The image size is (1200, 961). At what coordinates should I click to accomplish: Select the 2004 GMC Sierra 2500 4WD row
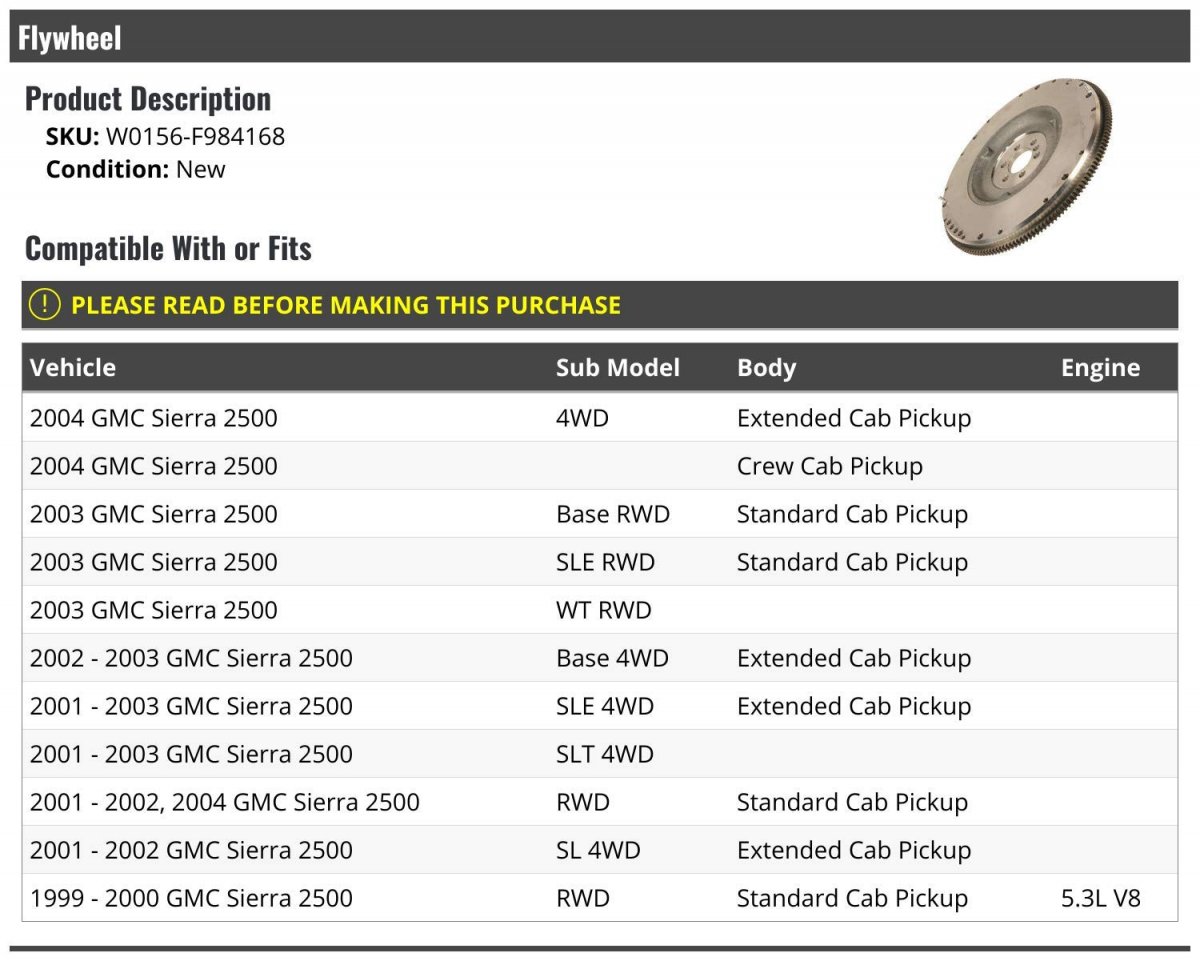click(600, 418)
